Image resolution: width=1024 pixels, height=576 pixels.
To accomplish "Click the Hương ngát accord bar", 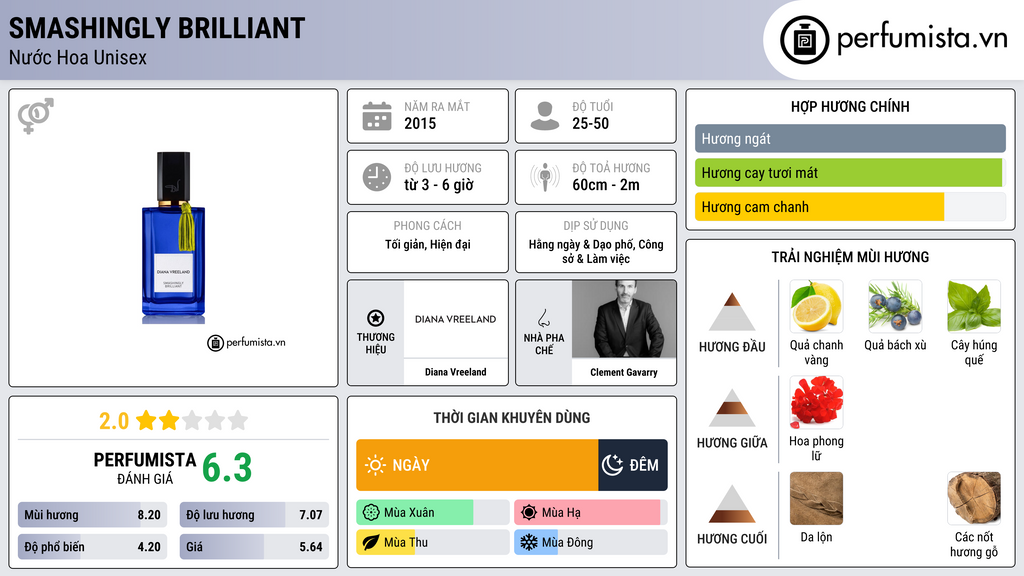I will point(850,138).
